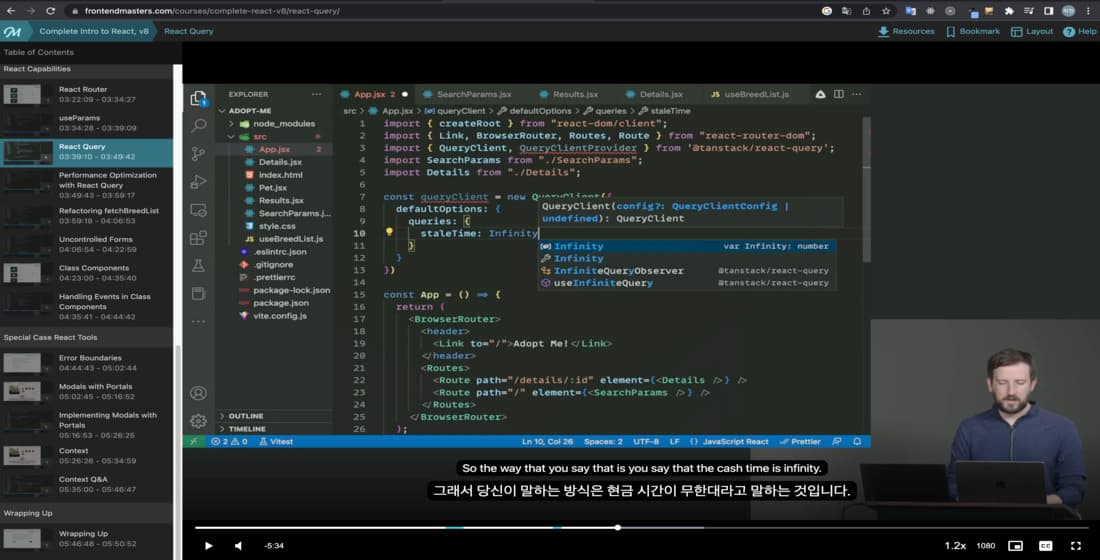Viewport: 1100px width, 560px height.
Task: Click the VS Code Explorer icon
Action: [x=199, y=98]
